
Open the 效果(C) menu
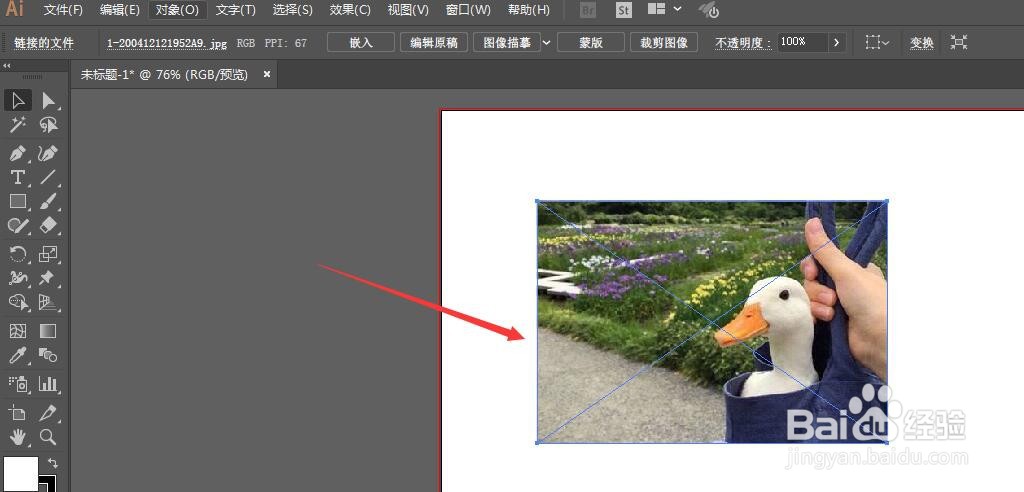pos(350,10)
